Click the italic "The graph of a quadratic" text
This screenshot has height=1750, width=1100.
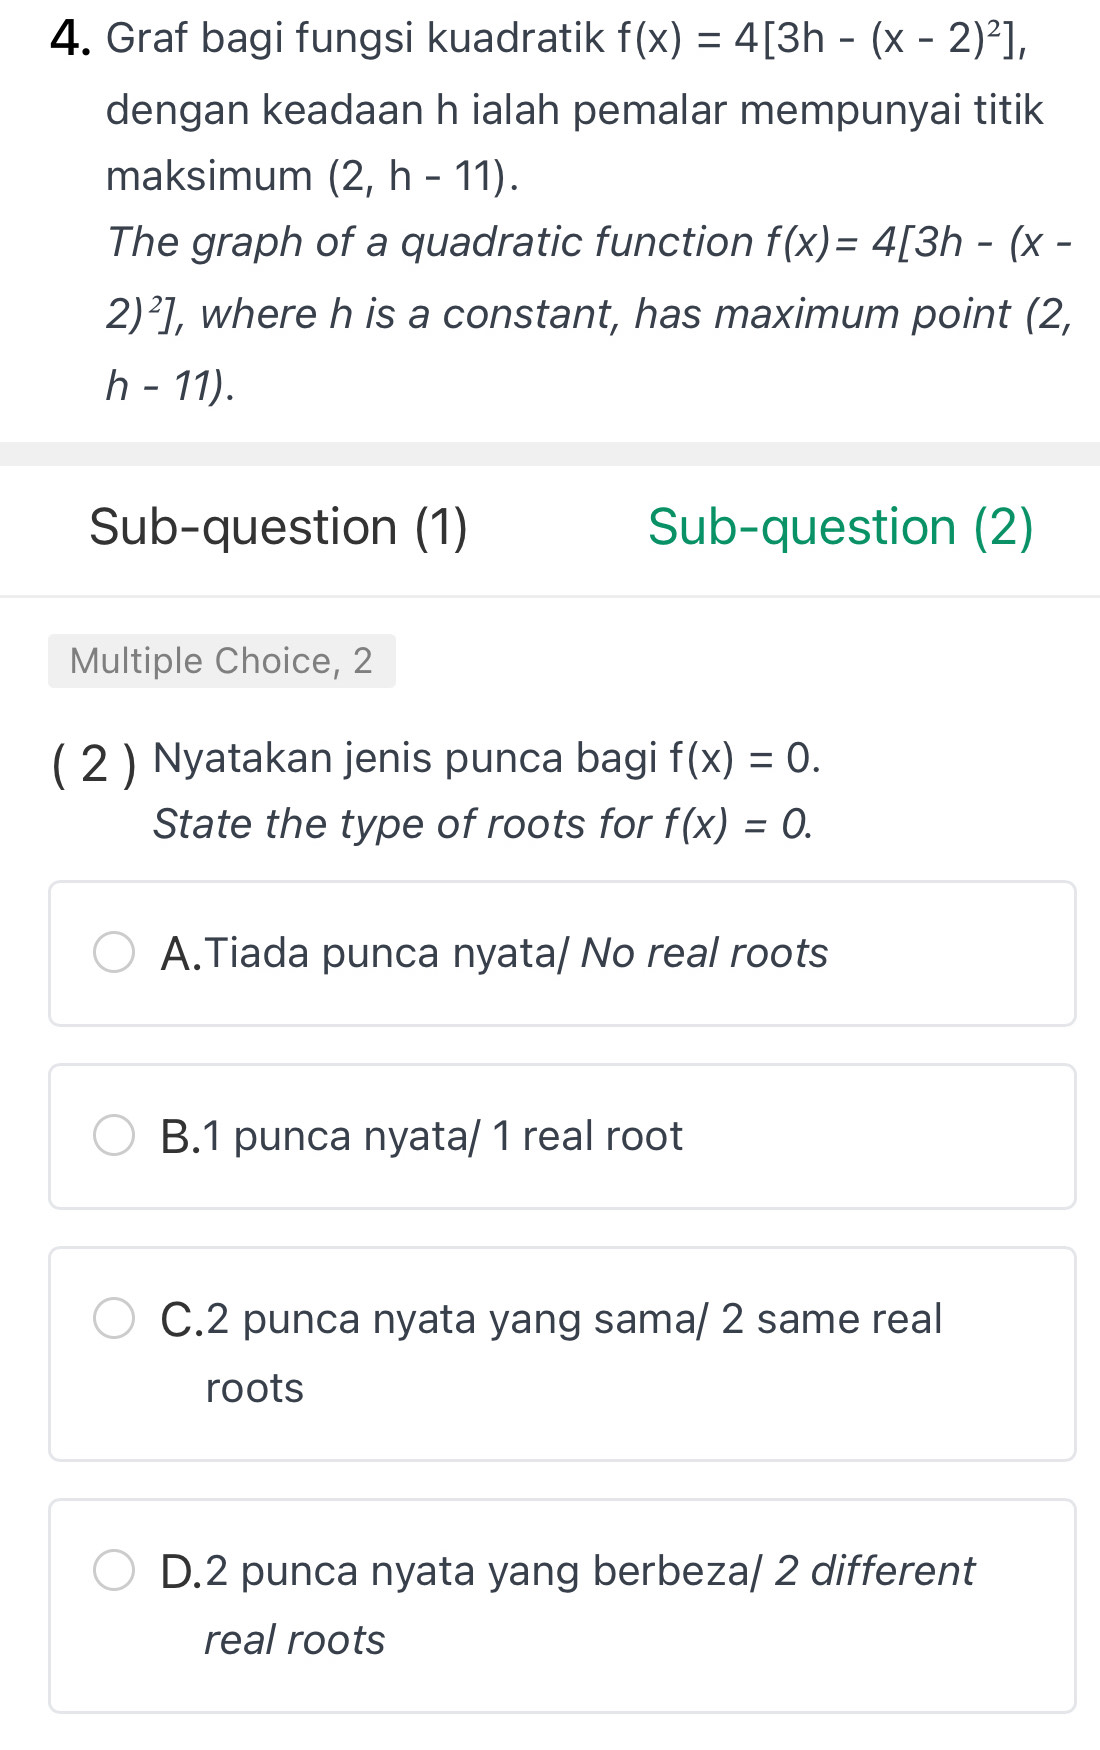pyautogui.click(x=430, y=242)
